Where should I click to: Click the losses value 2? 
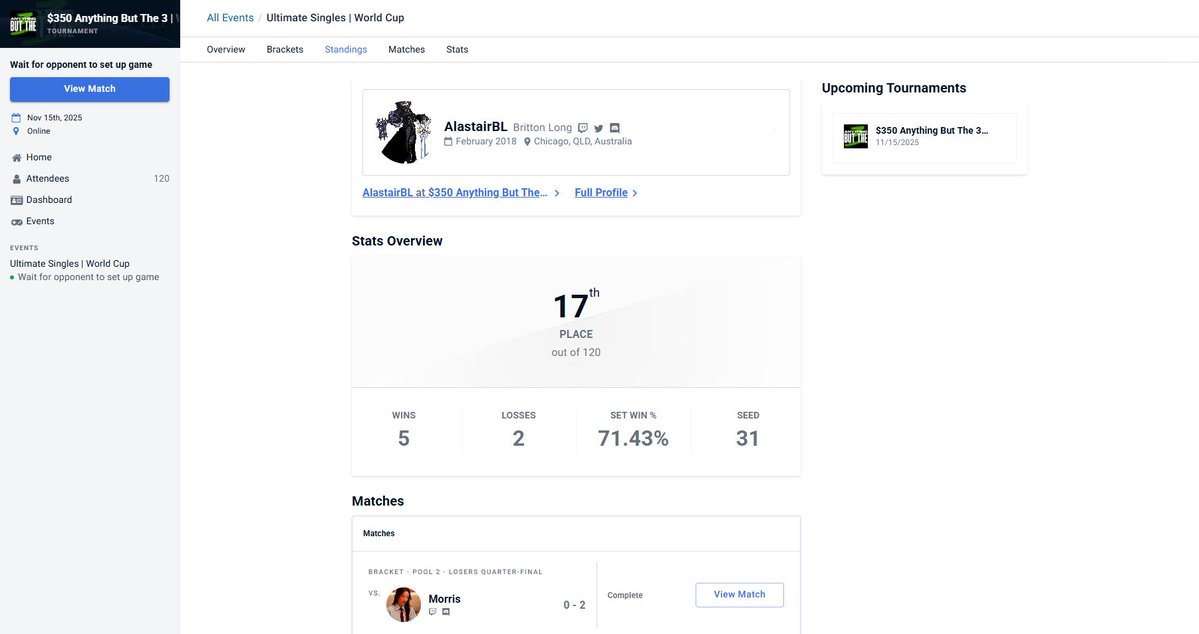[518, 438]
